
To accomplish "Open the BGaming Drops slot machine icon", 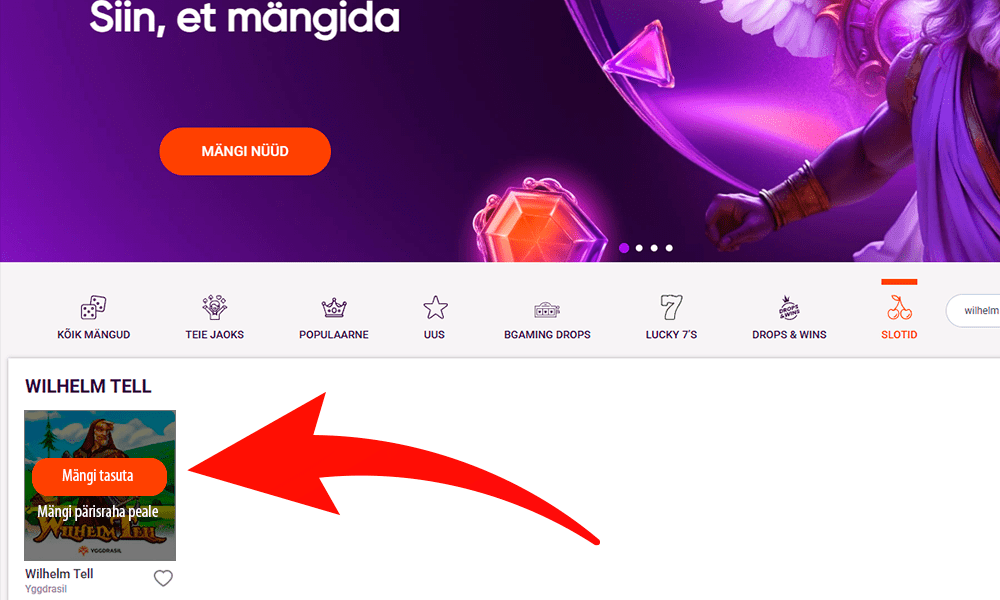I will pyautogui.click(x=547, y=310).
